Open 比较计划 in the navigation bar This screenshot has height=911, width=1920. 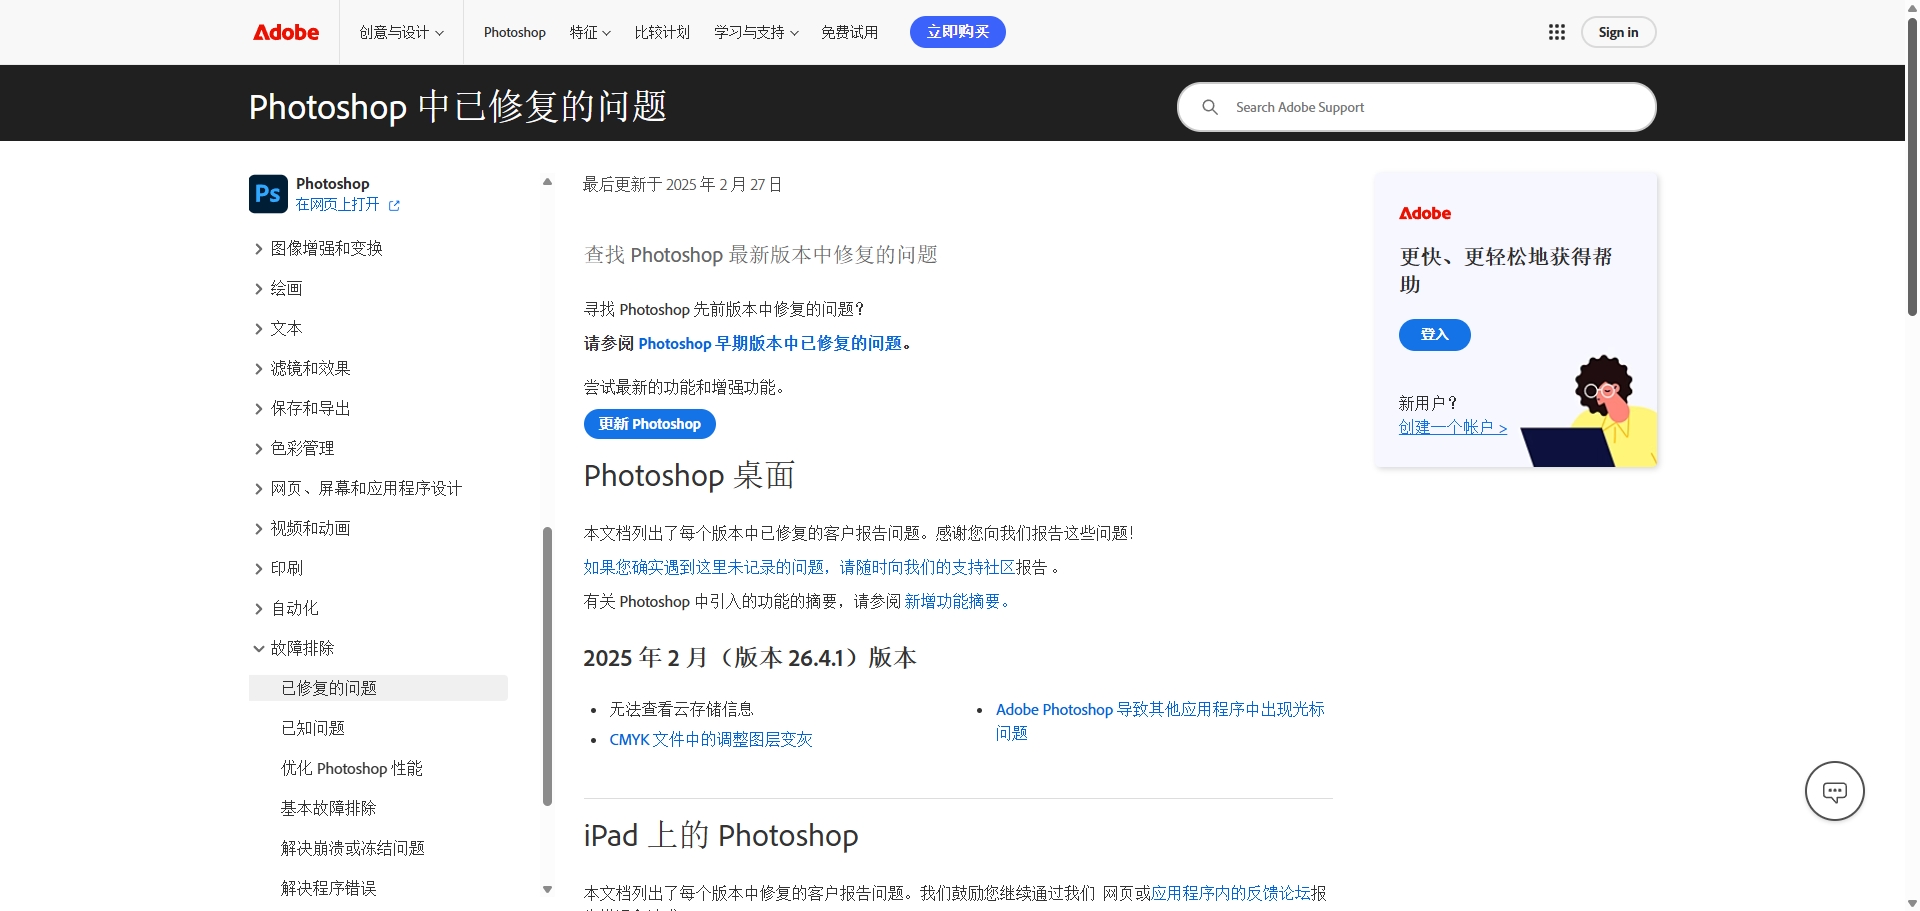coord(662,32)
